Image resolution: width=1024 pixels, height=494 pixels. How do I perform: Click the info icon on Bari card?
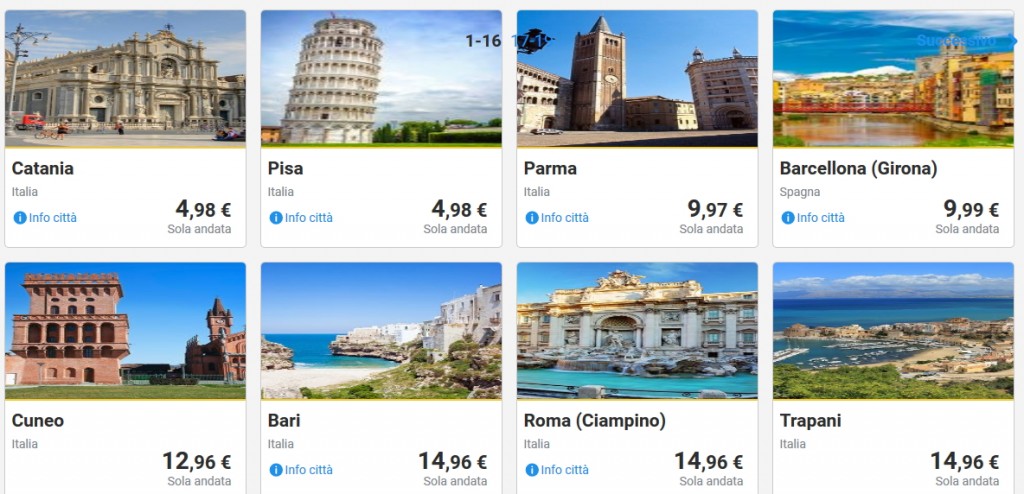[276, 470]
